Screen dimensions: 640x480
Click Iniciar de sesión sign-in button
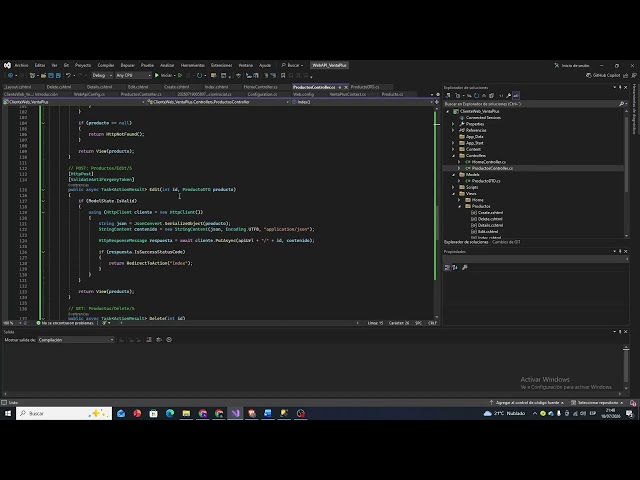coord(572,65)
